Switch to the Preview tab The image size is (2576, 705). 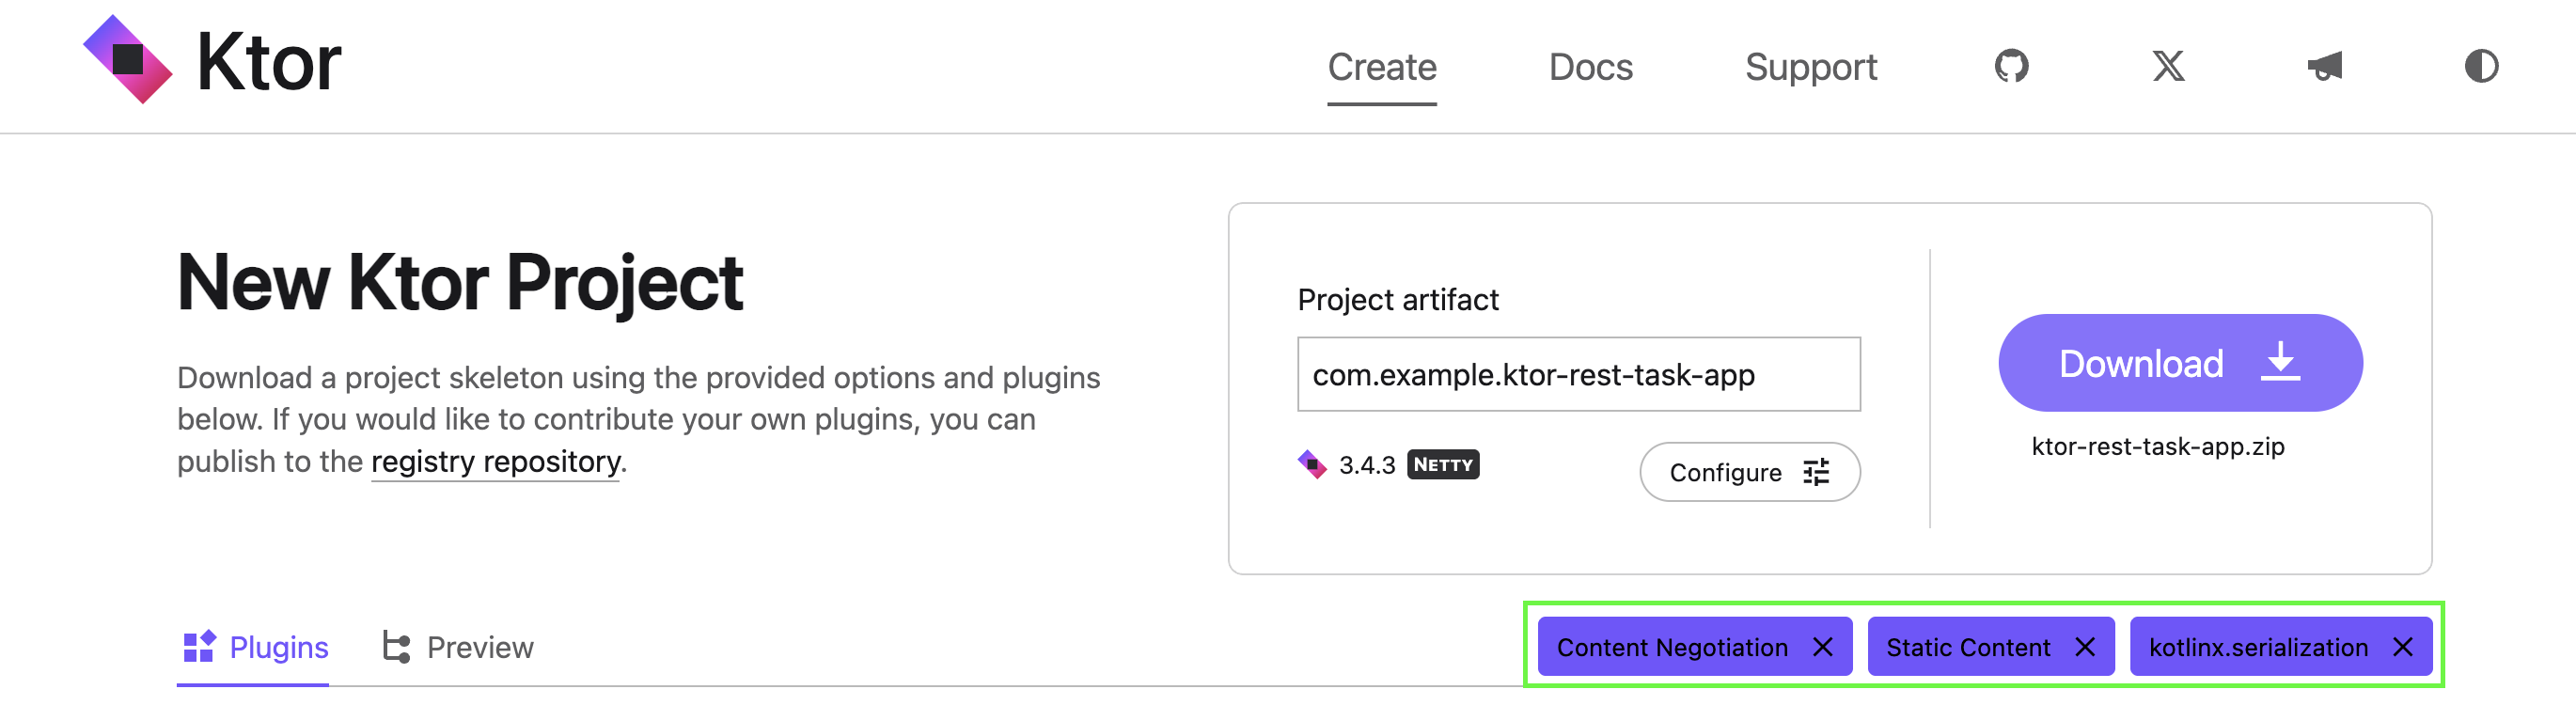click(458, 648)
